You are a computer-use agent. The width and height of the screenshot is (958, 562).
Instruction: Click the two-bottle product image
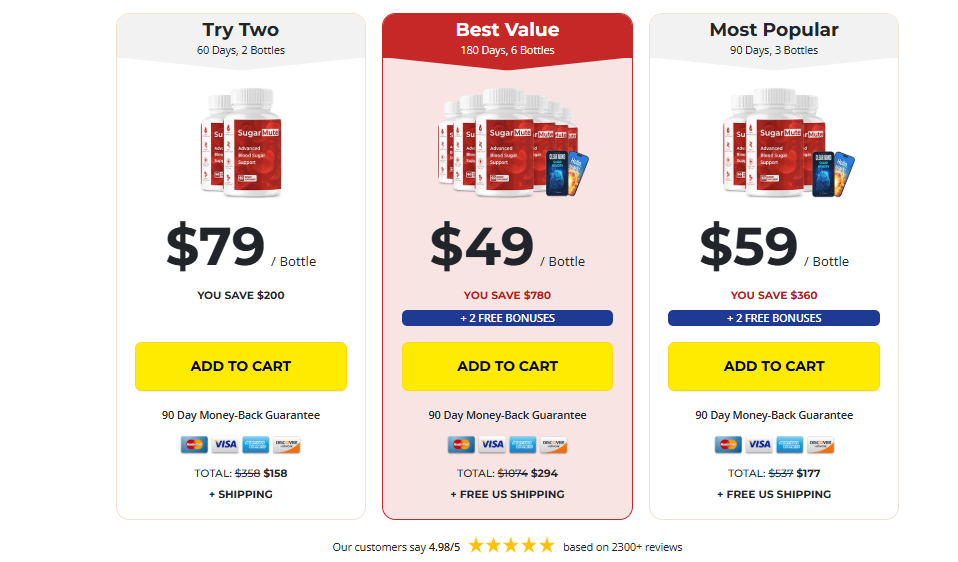click(x=240, y=140)
